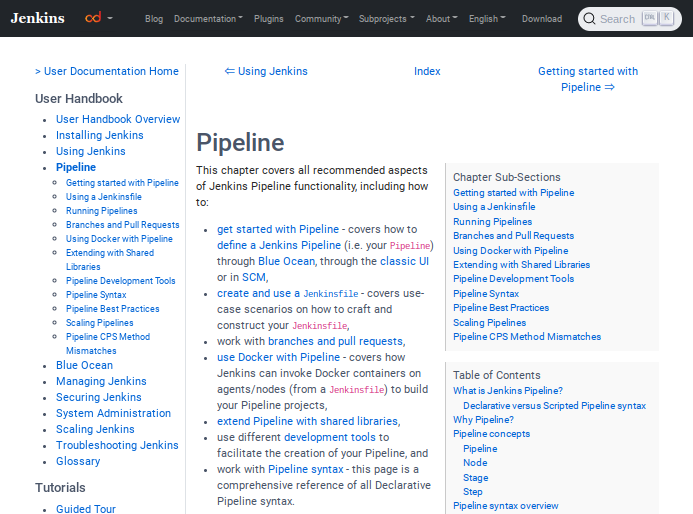
Task: Navigate to Getting started with Pipeline next link
Action: point(588,79)
